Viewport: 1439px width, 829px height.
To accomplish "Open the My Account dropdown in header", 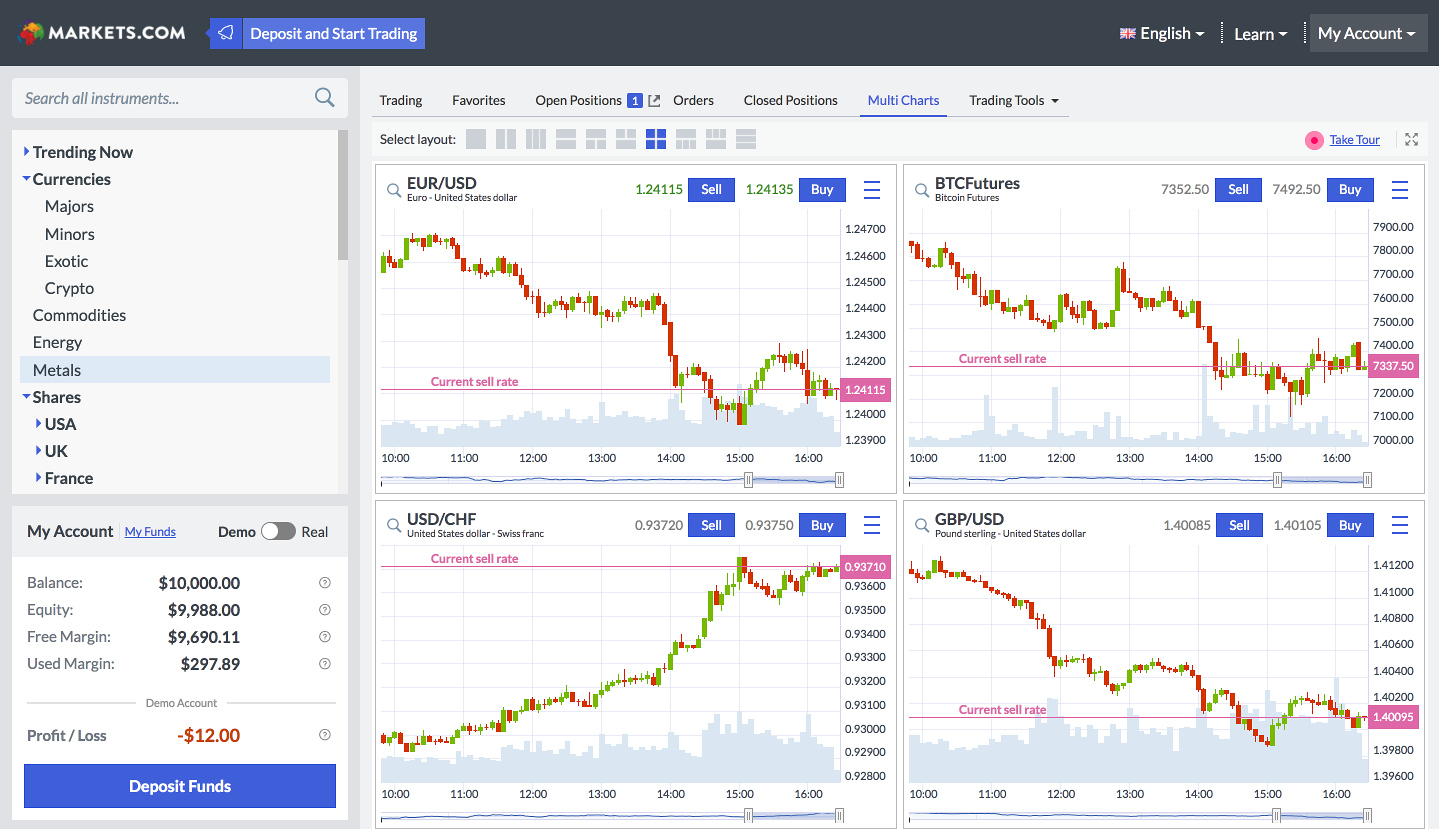I will (x=1367, y=34).
